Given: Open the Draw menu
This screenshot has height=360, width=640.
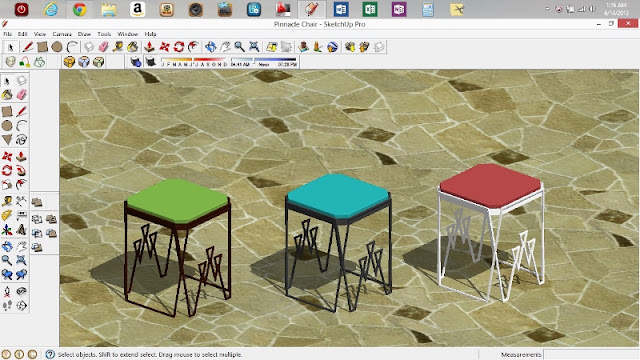Looking at the screenshot, I should pos(84,34).
